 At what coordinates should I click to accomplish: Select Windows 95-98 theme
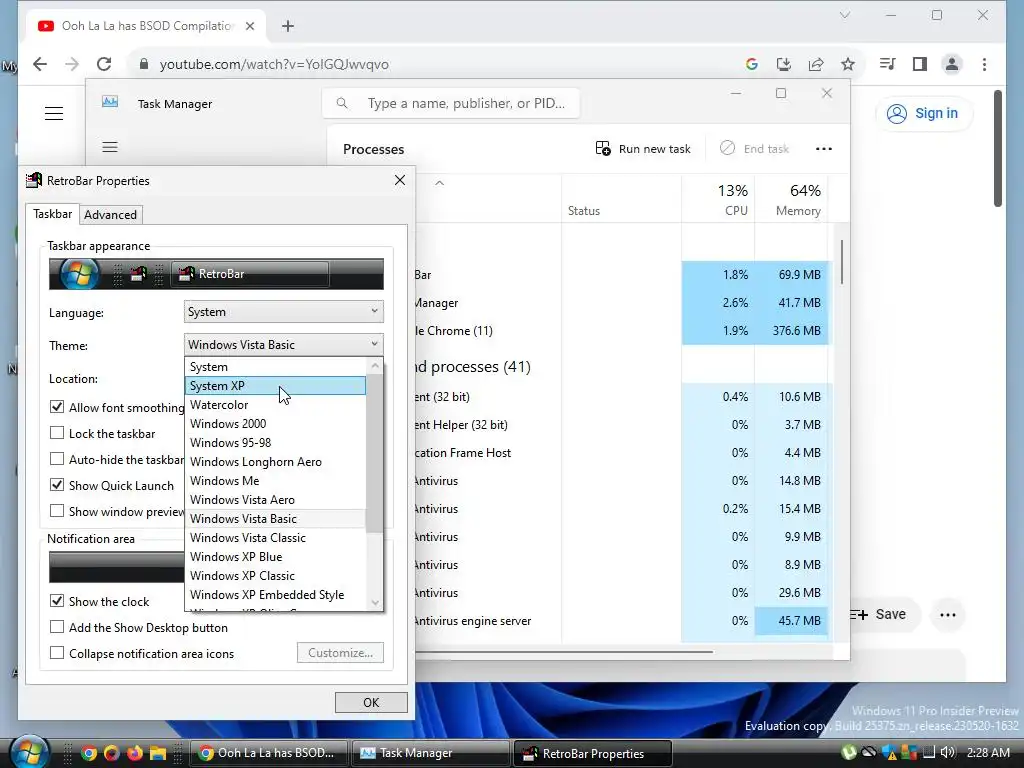pyautogui.click(x=276, y=442)
